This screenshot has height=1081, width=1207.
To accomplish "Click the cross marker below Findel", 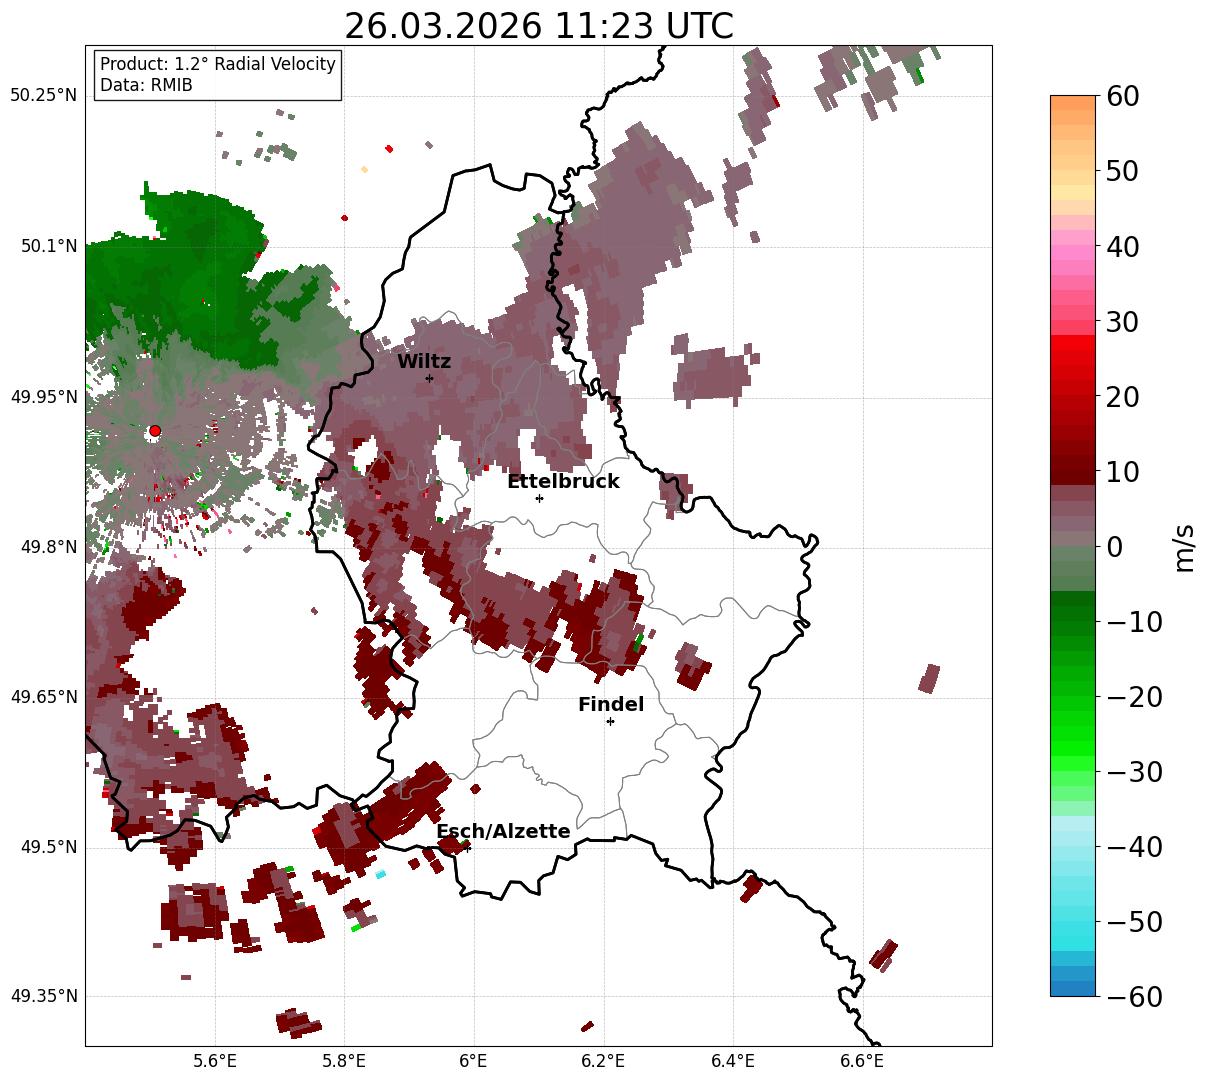I will (x=610, y=721).
